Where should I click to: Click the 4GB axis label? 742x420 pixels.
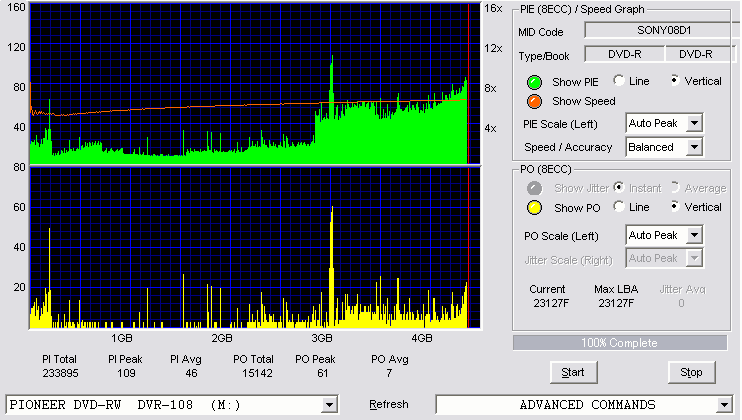[x=422, y=338]
